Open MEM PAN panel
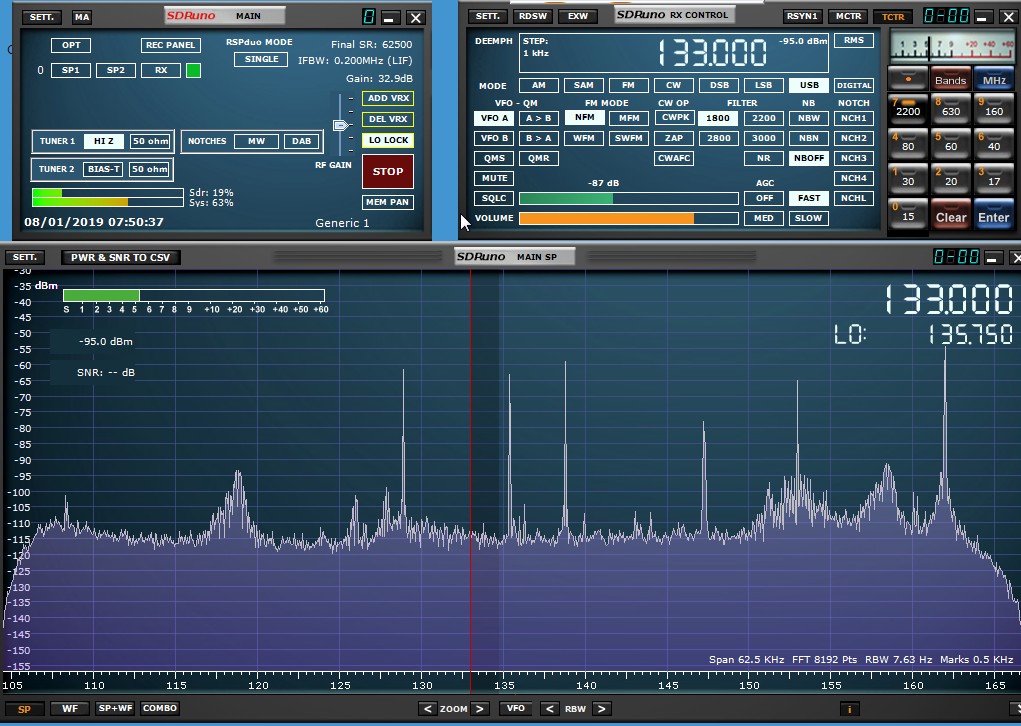Screen dimensions: 1021x726 tap(388, 202)
